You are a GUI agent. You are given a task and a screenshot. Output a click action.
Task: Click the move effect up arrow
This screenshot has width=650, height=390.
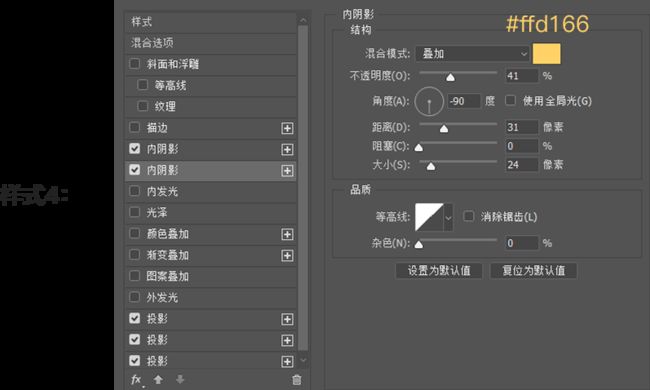(158, 379)
